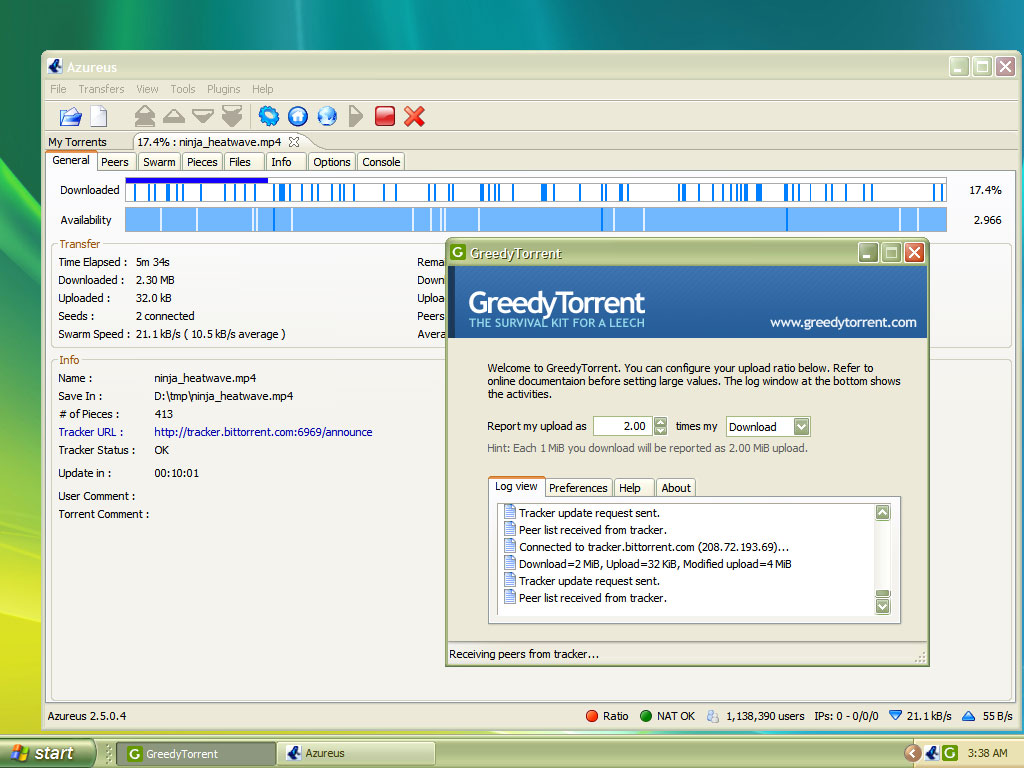Select the Peers tab
Screen dimensions: 1024x768
point(115,162)
